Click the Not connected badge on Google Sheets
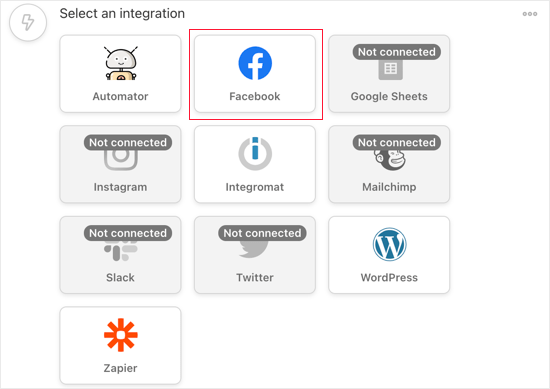 point(396,52)
